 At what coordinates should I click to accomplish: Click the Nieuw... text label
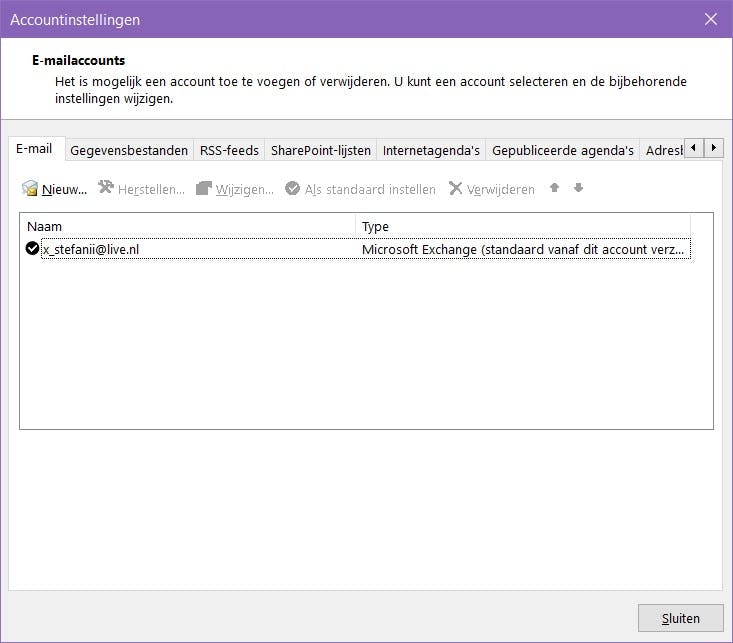[x=65, y=189]
